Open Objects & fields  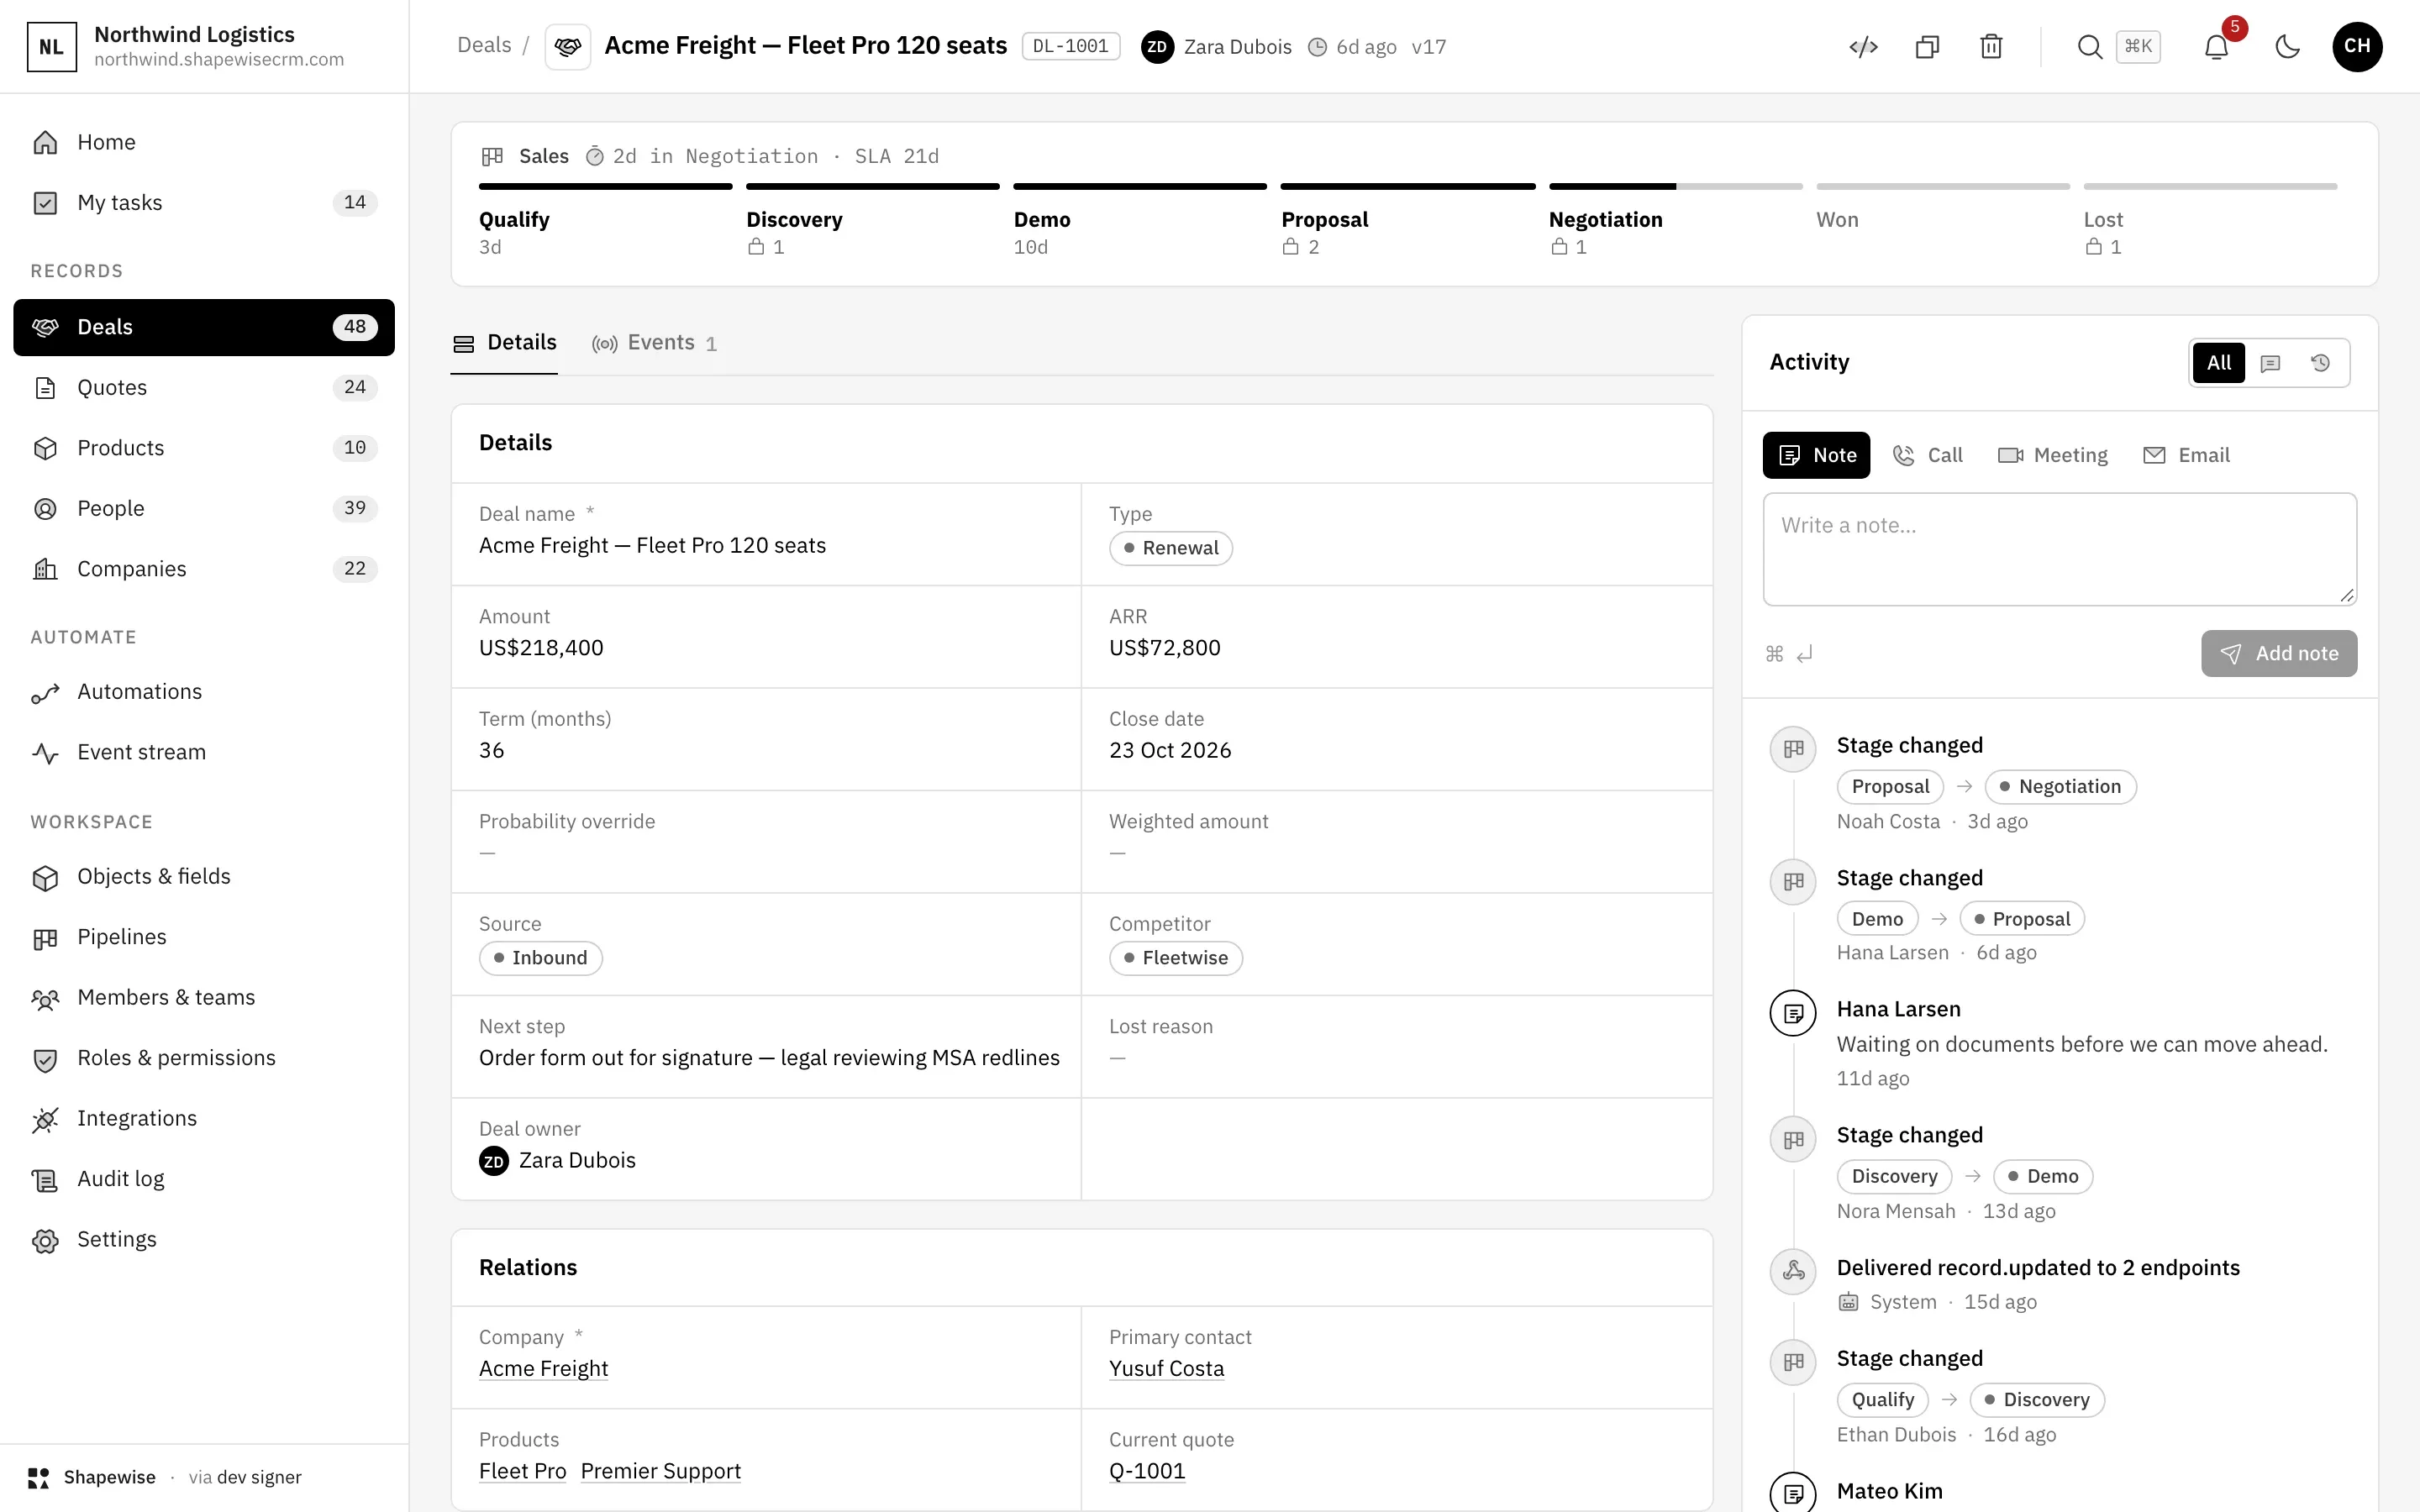click(x=204, y=877)
